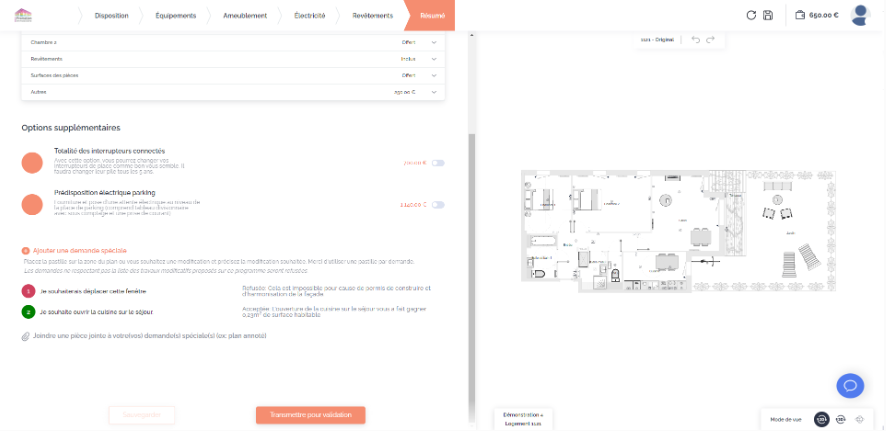The width and height of the screenshot is (886, 431).
Task: Go to the Équipements step
Action: (x=176, y=16)
